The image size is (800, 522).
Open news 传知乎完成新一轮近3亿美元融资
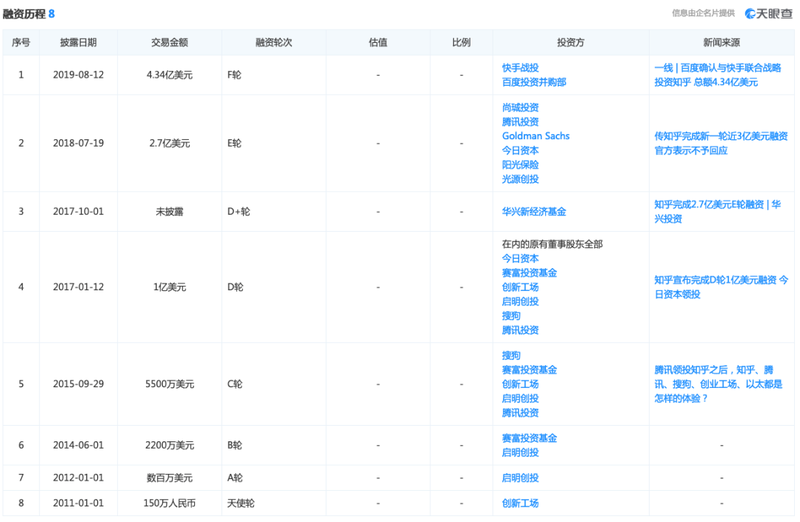point(721,143)
